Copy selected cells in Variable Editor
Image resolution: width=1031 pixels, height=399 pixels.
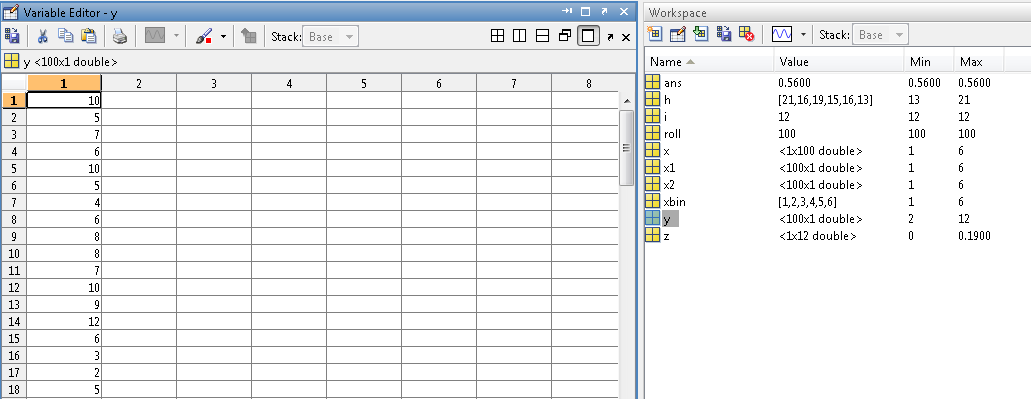[x=65, y=36]
